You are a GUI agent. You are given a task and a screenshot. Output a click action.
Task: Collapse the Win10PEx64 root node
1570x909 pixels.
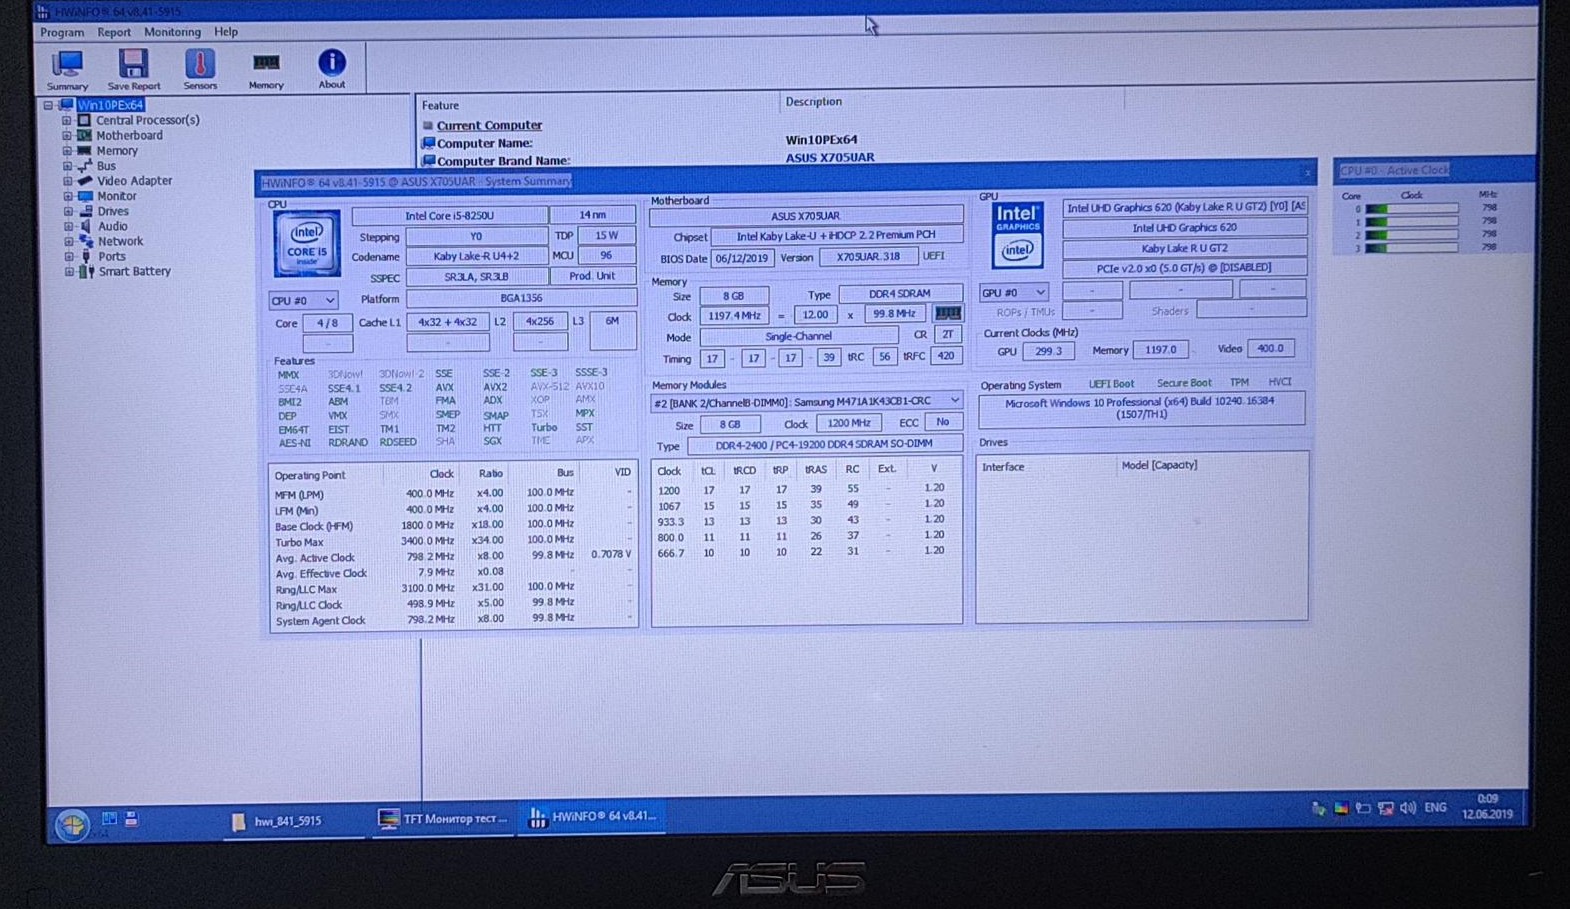click(x=47, y=105)
